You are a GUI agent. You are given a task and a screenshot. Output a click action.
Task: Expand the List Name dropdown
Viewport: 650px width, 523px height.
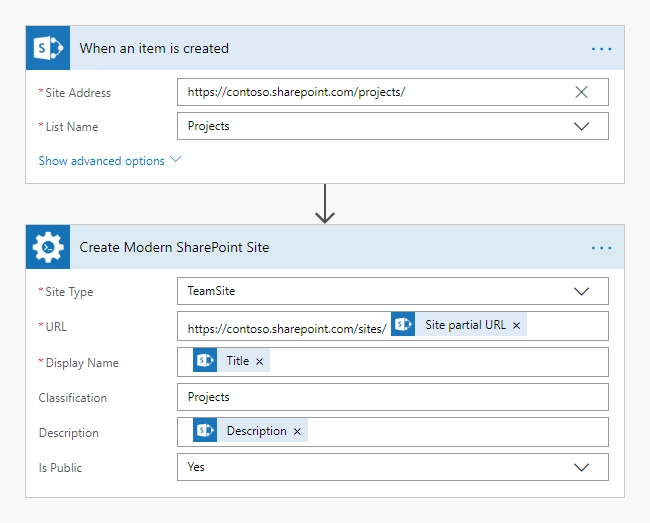[581, 126]
